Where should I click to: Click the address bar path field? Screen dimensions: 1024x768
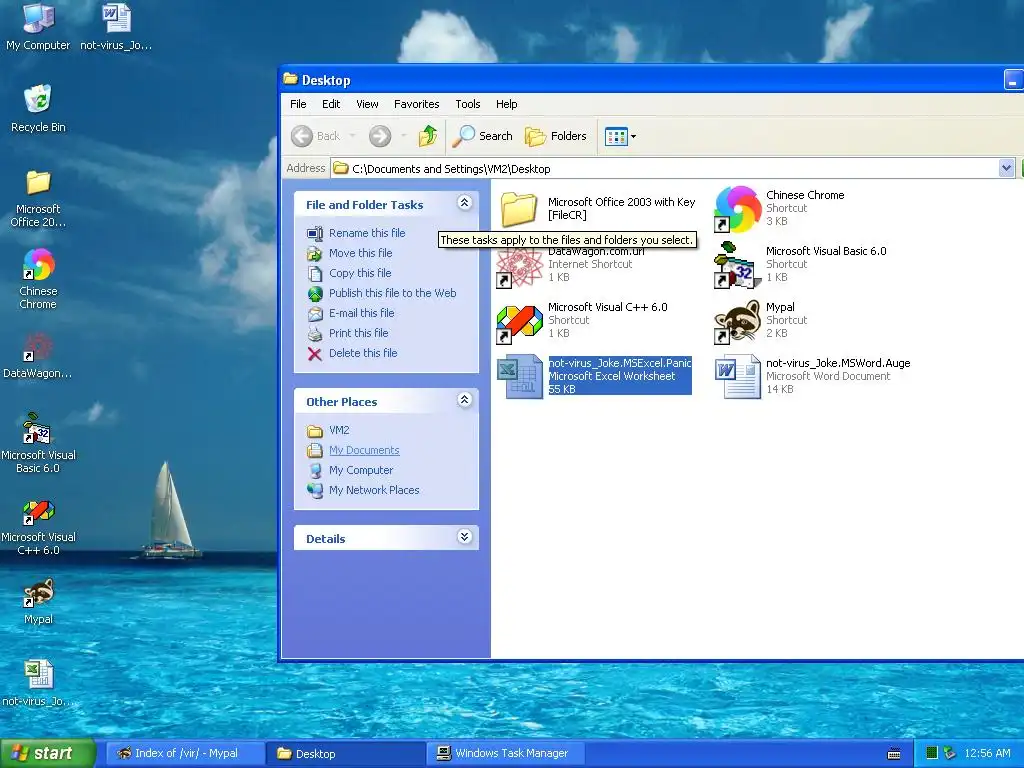(665, 168)
